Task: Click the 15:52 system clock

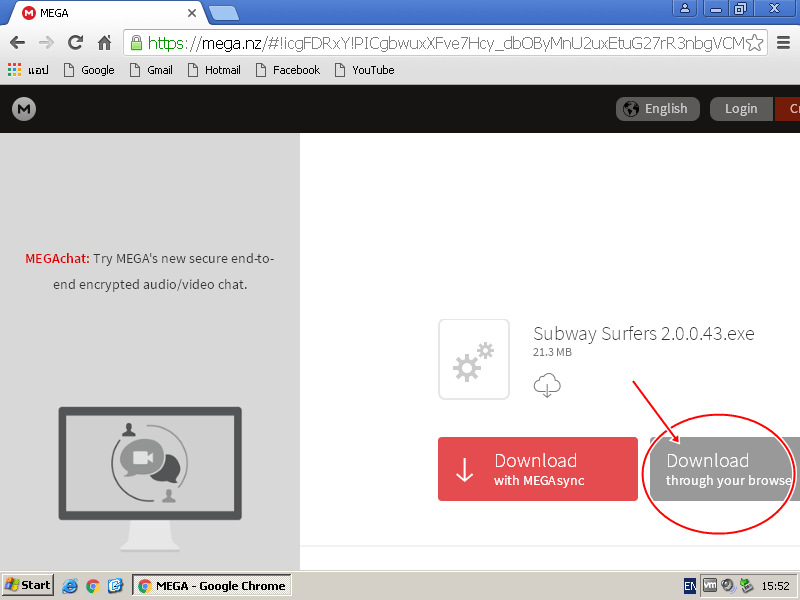Action: click(776, 586)
